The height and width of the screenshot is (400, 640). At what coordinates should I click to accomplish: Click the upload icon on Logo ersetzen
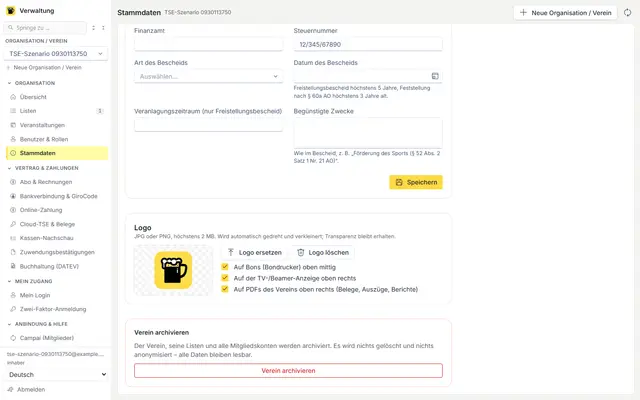[231, 252]
